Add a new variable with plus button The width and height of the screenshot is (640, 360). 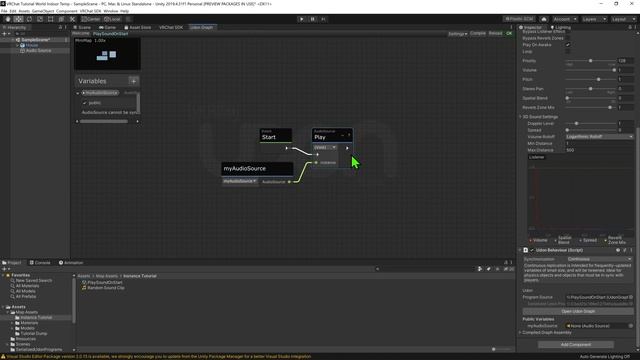pyautogui.click(x=133, y=81)
